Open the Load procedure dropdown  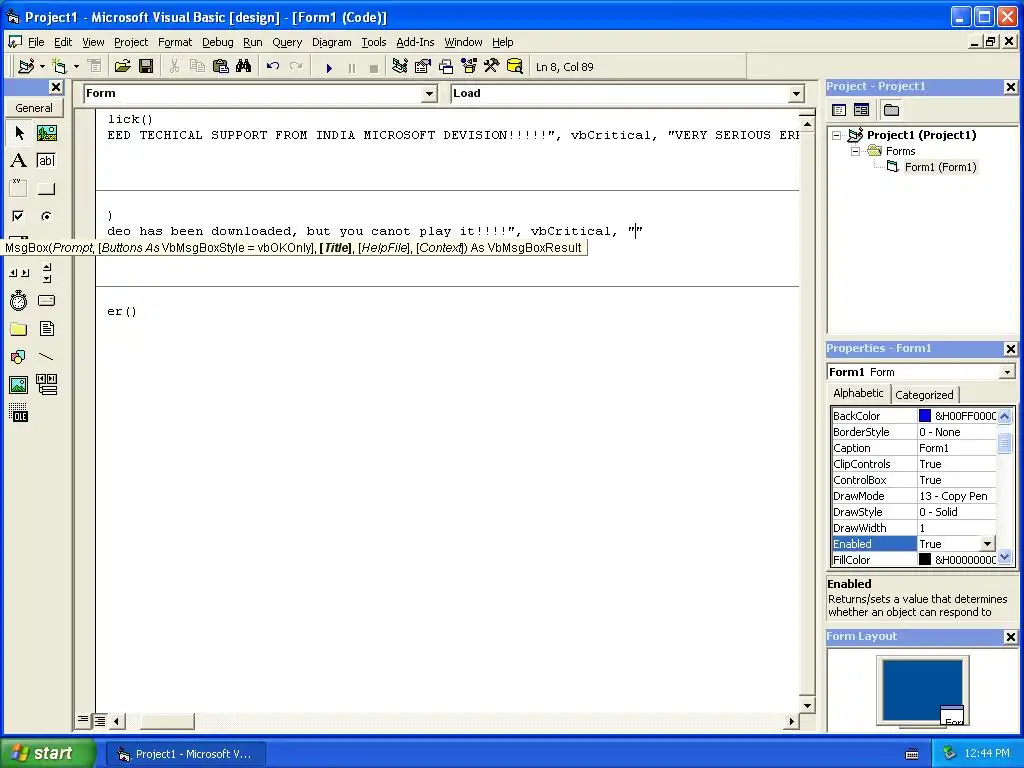[x=796, y=94]
